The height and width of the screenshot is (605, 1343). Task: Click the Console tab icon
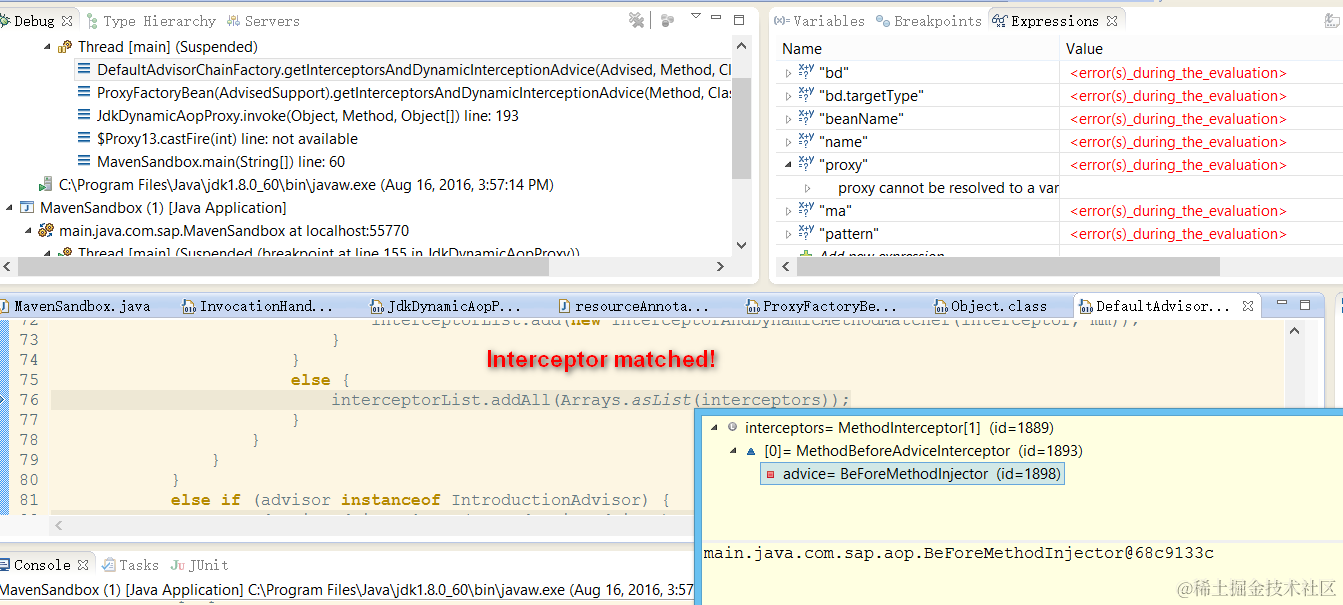pyautogui.click(x=6, y=565)
